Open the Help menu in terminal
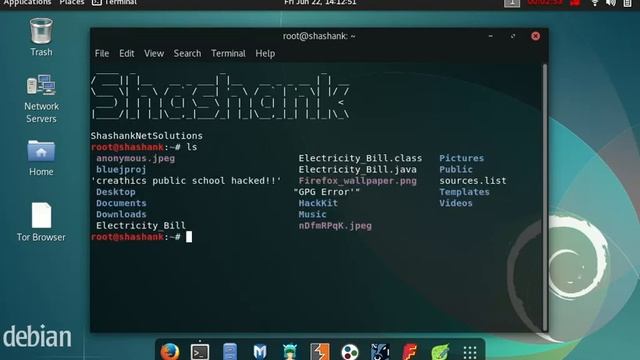The height and width of the screenshot is (360, 640). tap(265, 53)
